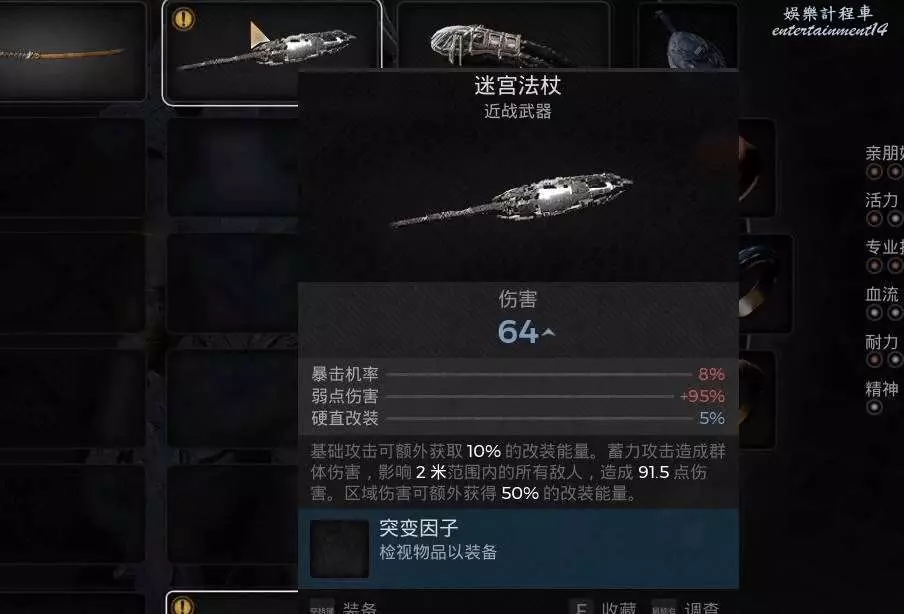Image resolution: width=904 pixels, height=614 pixels.
Task: Click the alert icon on the bottom inventory slot
Action: 183,606
